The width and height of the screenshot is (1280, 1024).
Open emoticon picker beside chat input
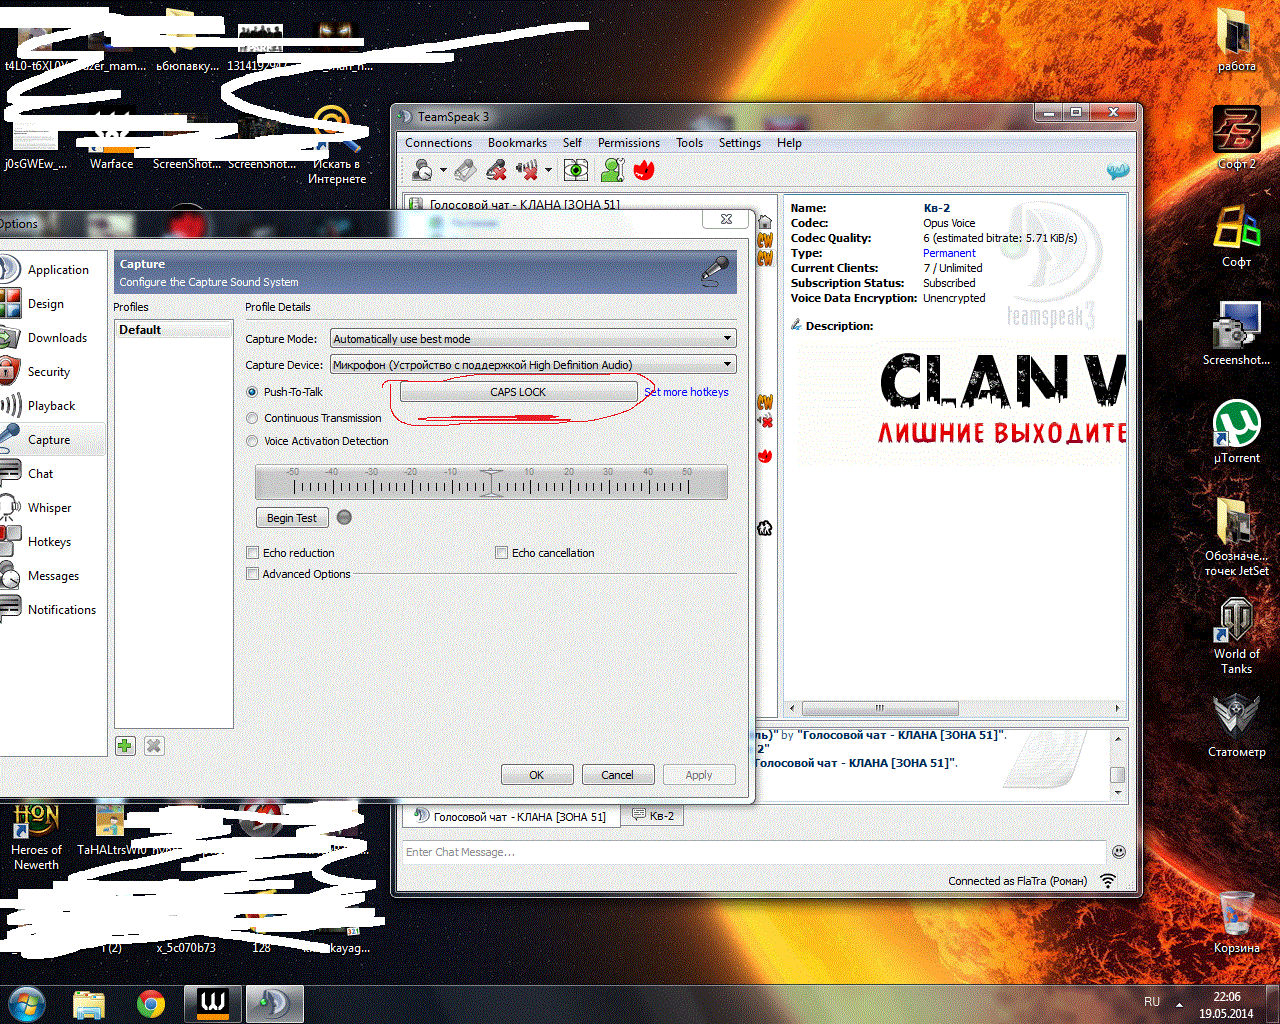click(1119, 852)
